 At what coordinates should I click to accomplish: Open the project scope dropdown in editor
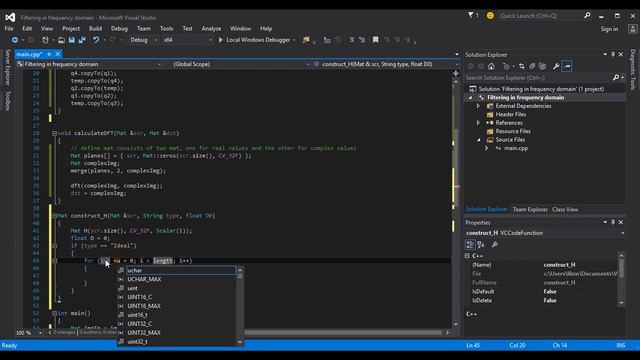coord(89,64)
